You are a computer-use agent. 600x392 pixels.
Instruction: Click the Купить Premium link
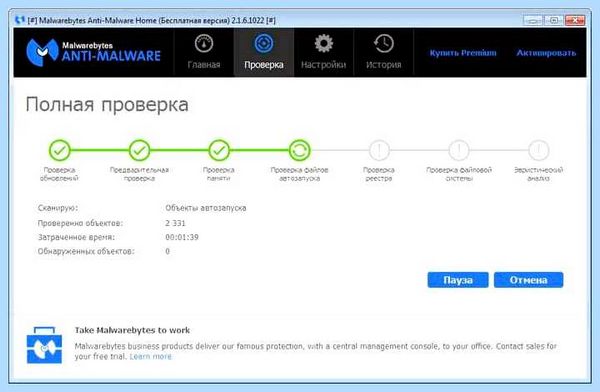pyautogui.click(x=463, y=53)
